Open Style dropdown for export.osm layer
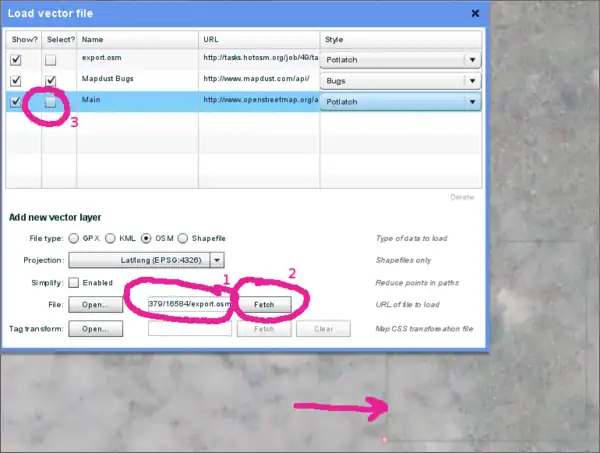 [x=471, y=59]
